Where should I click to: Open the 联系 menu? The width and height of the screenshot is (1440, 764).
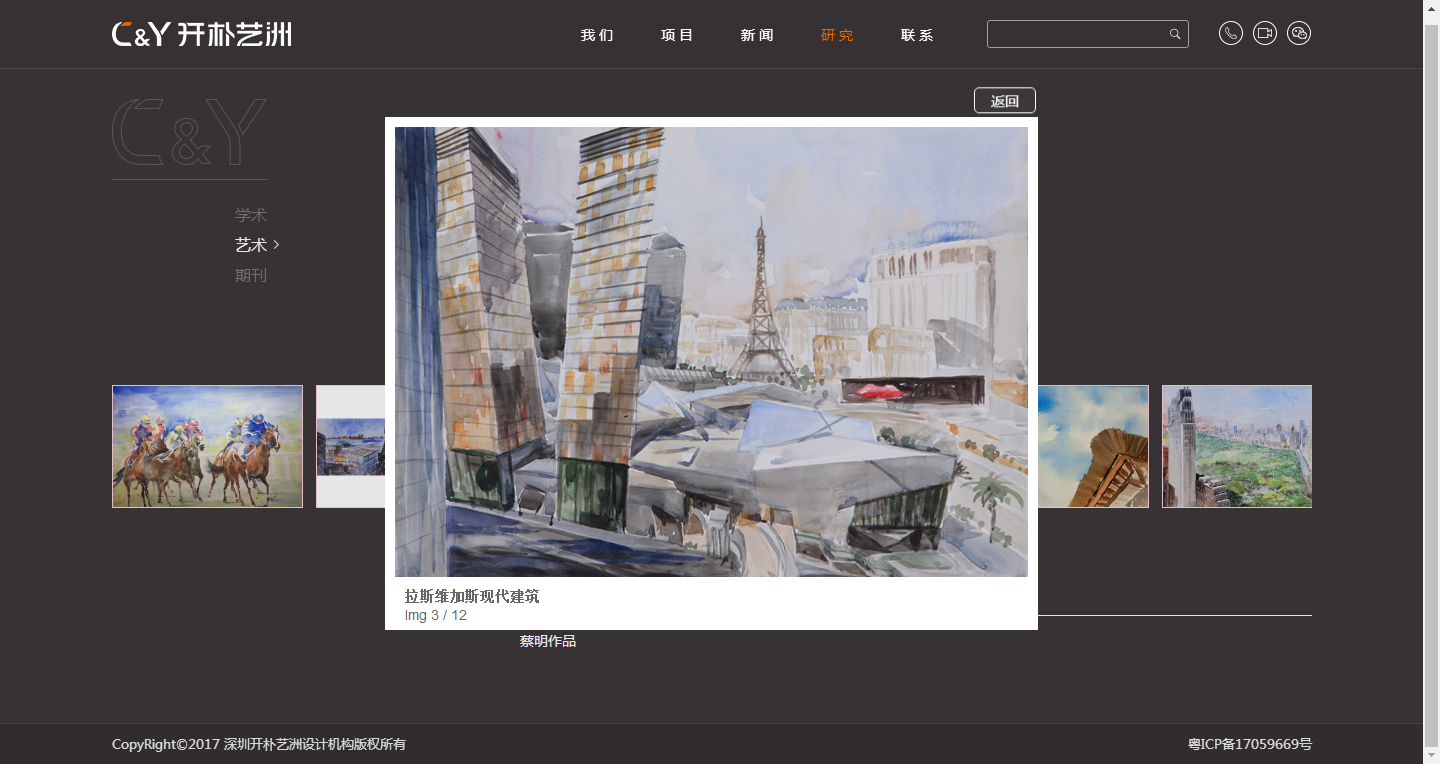pos(917,35)
